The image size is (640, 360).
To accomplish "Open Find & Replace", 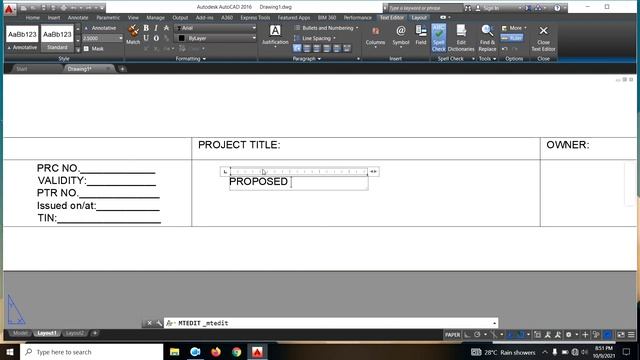I will click(x=487, y=38).
